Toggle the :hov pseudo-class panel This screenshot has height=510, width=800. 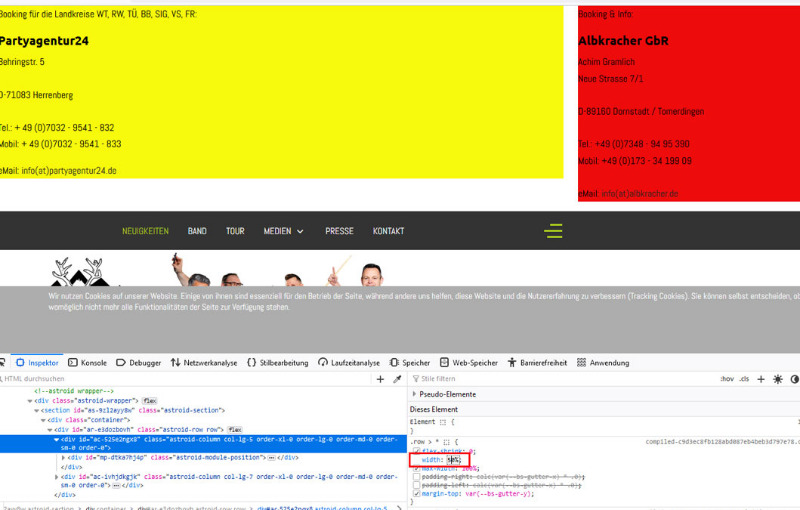(727, 379)
